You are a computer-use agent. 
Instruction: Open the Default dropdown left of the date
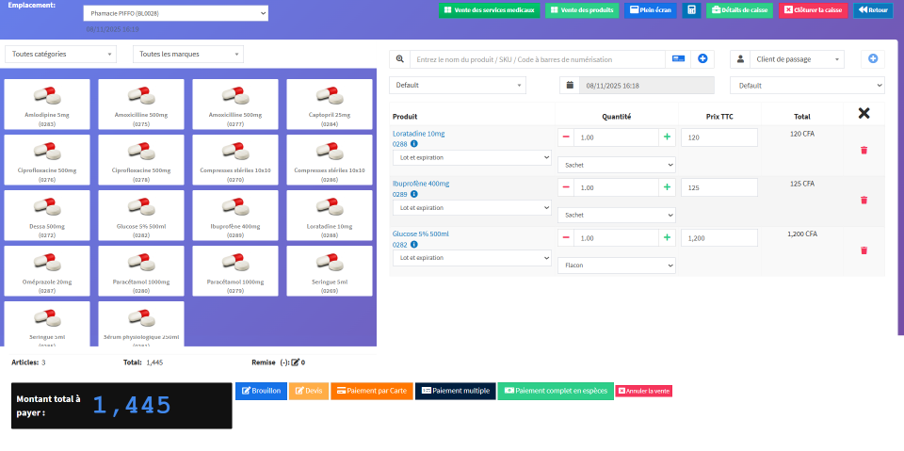click(x=458, y=85)
